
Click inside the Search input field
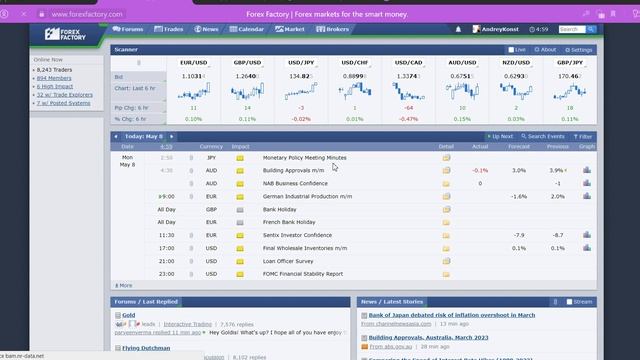(572, 29)
